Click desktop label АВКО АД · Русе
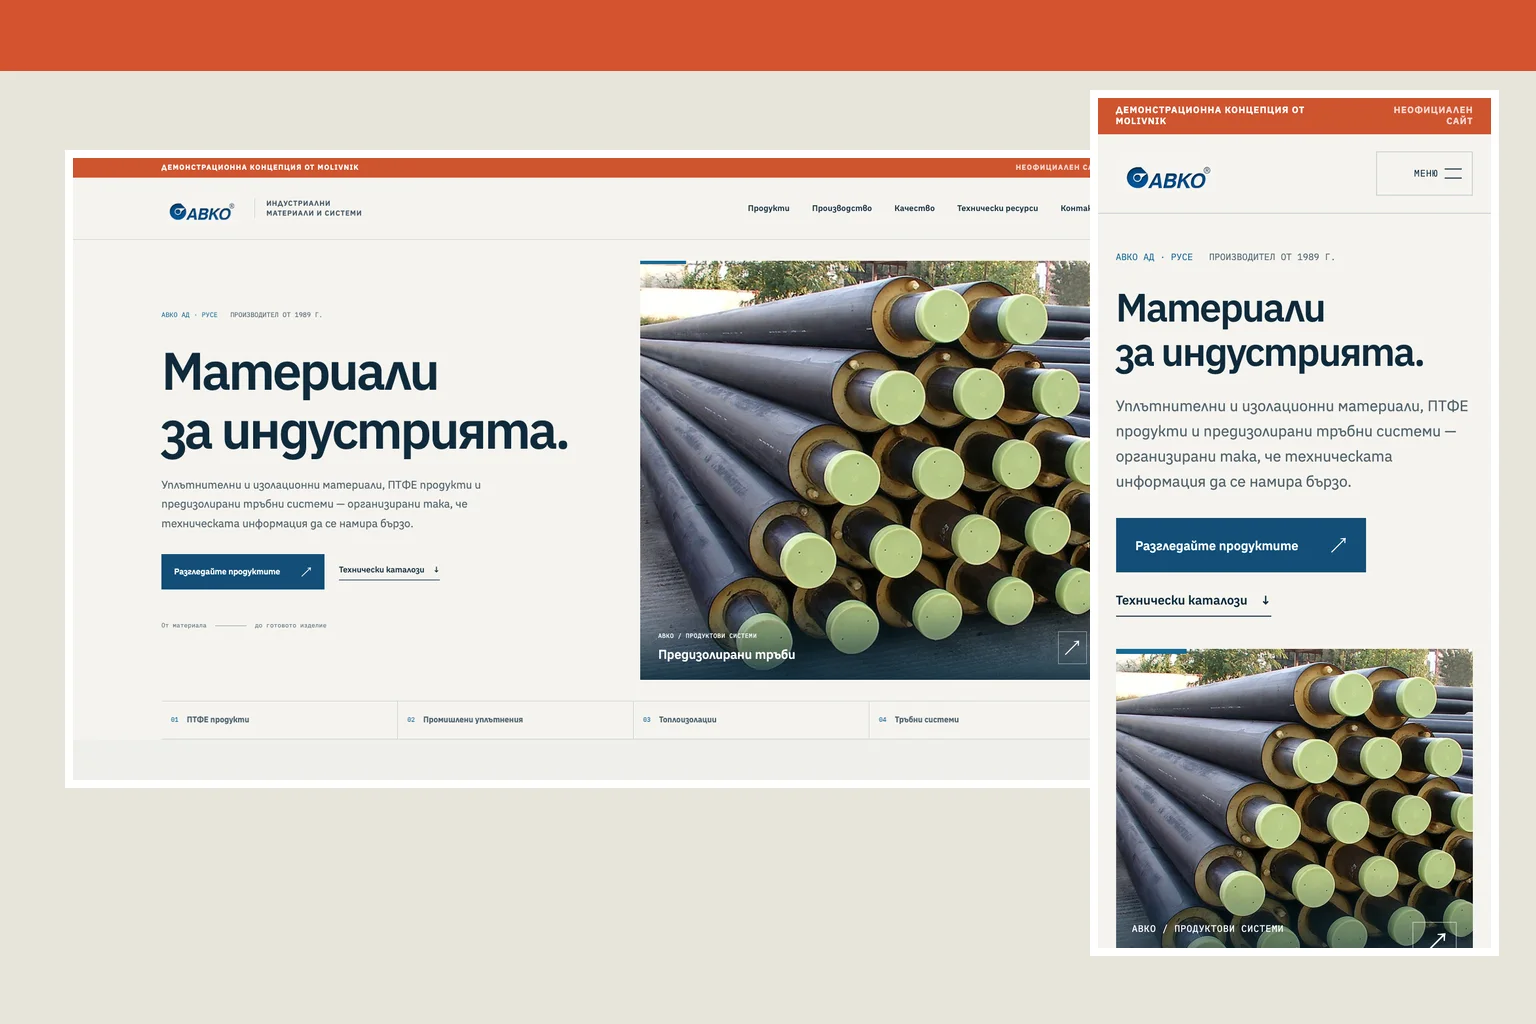 coord(189,315)
